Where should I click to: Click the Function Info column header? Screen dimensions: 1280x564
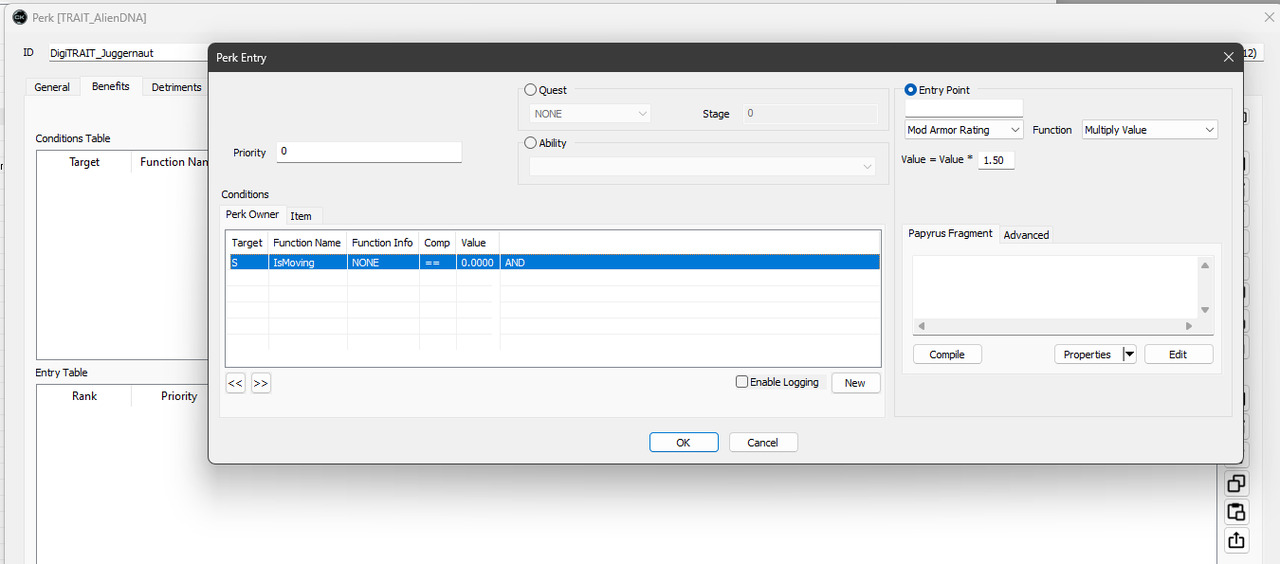point(382,243)
